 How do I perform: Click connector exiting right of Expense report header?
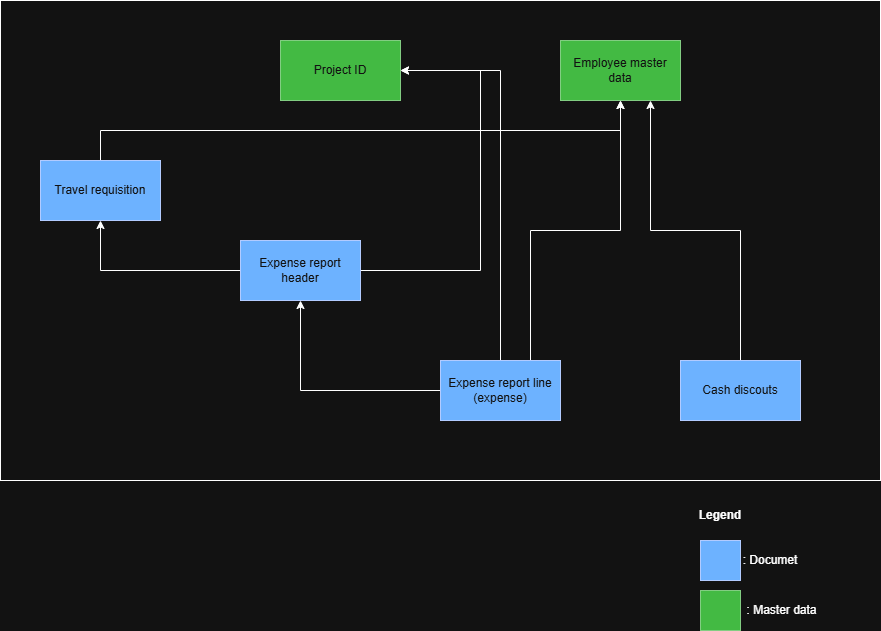tap(420, 270)
